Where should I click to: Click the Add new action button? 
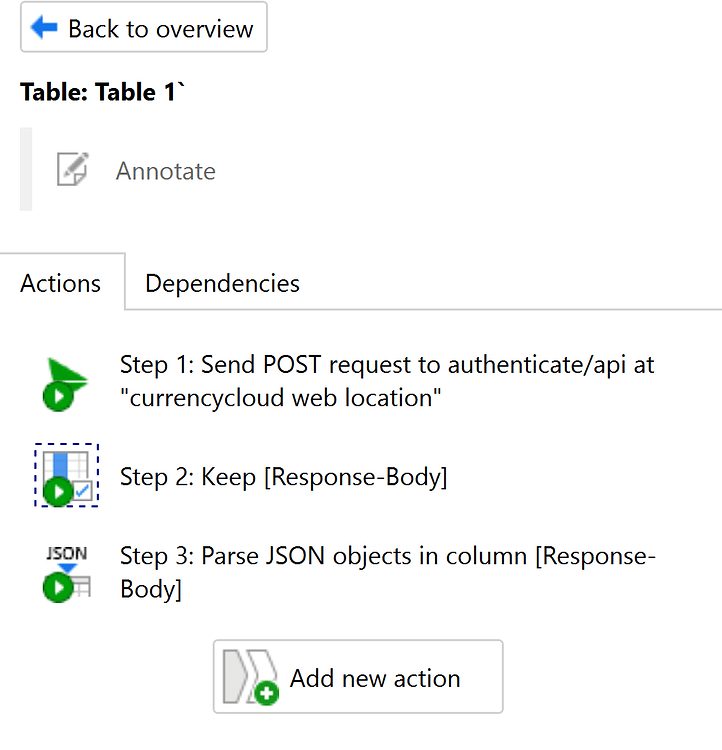coord(358,676)
